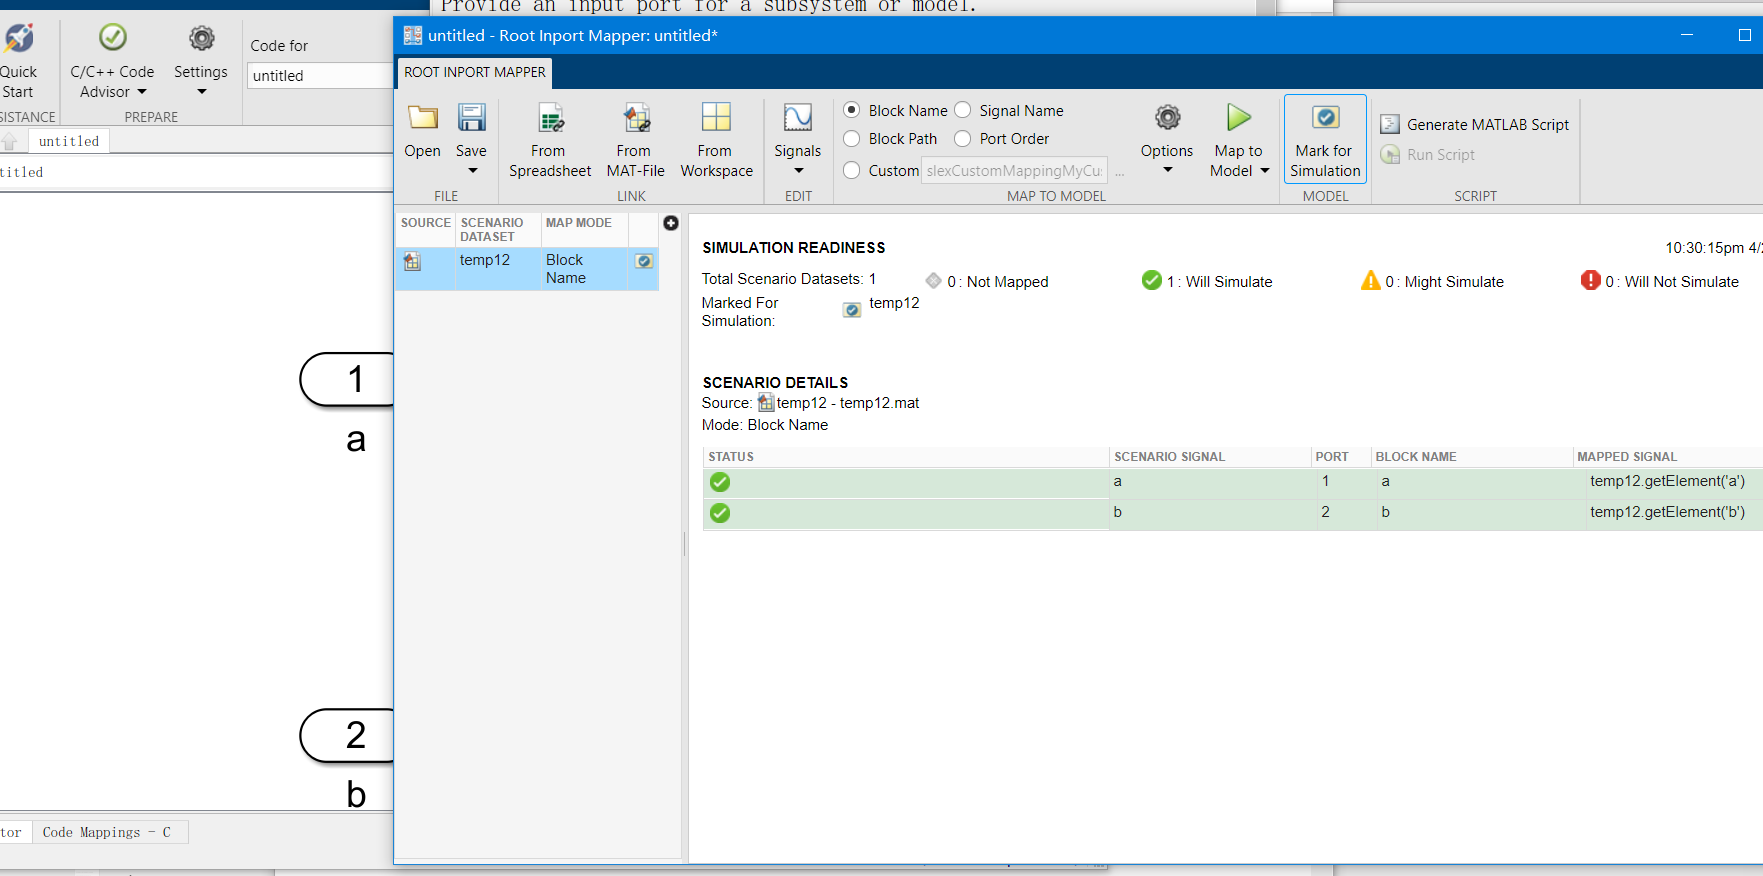Click mapped signal temp12.getElement('b')
This screenshot has width=1763, height=876.
pyautogui.click(x=1667, y=512)
